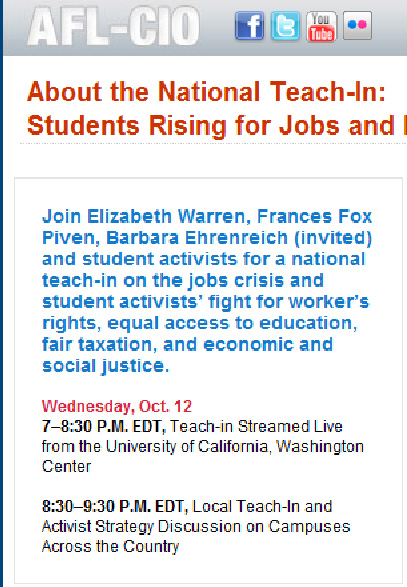Select the red 'Wednesday, Oct. 12' date

click(x=117, y=406)
